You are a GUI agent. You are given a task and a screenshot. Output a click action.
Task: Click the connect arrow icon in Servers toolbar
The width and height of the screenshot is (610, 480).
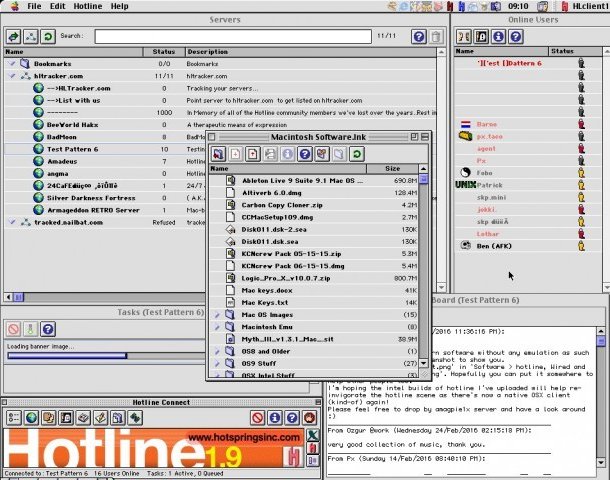pyautogui.click(x=14, y=37)
